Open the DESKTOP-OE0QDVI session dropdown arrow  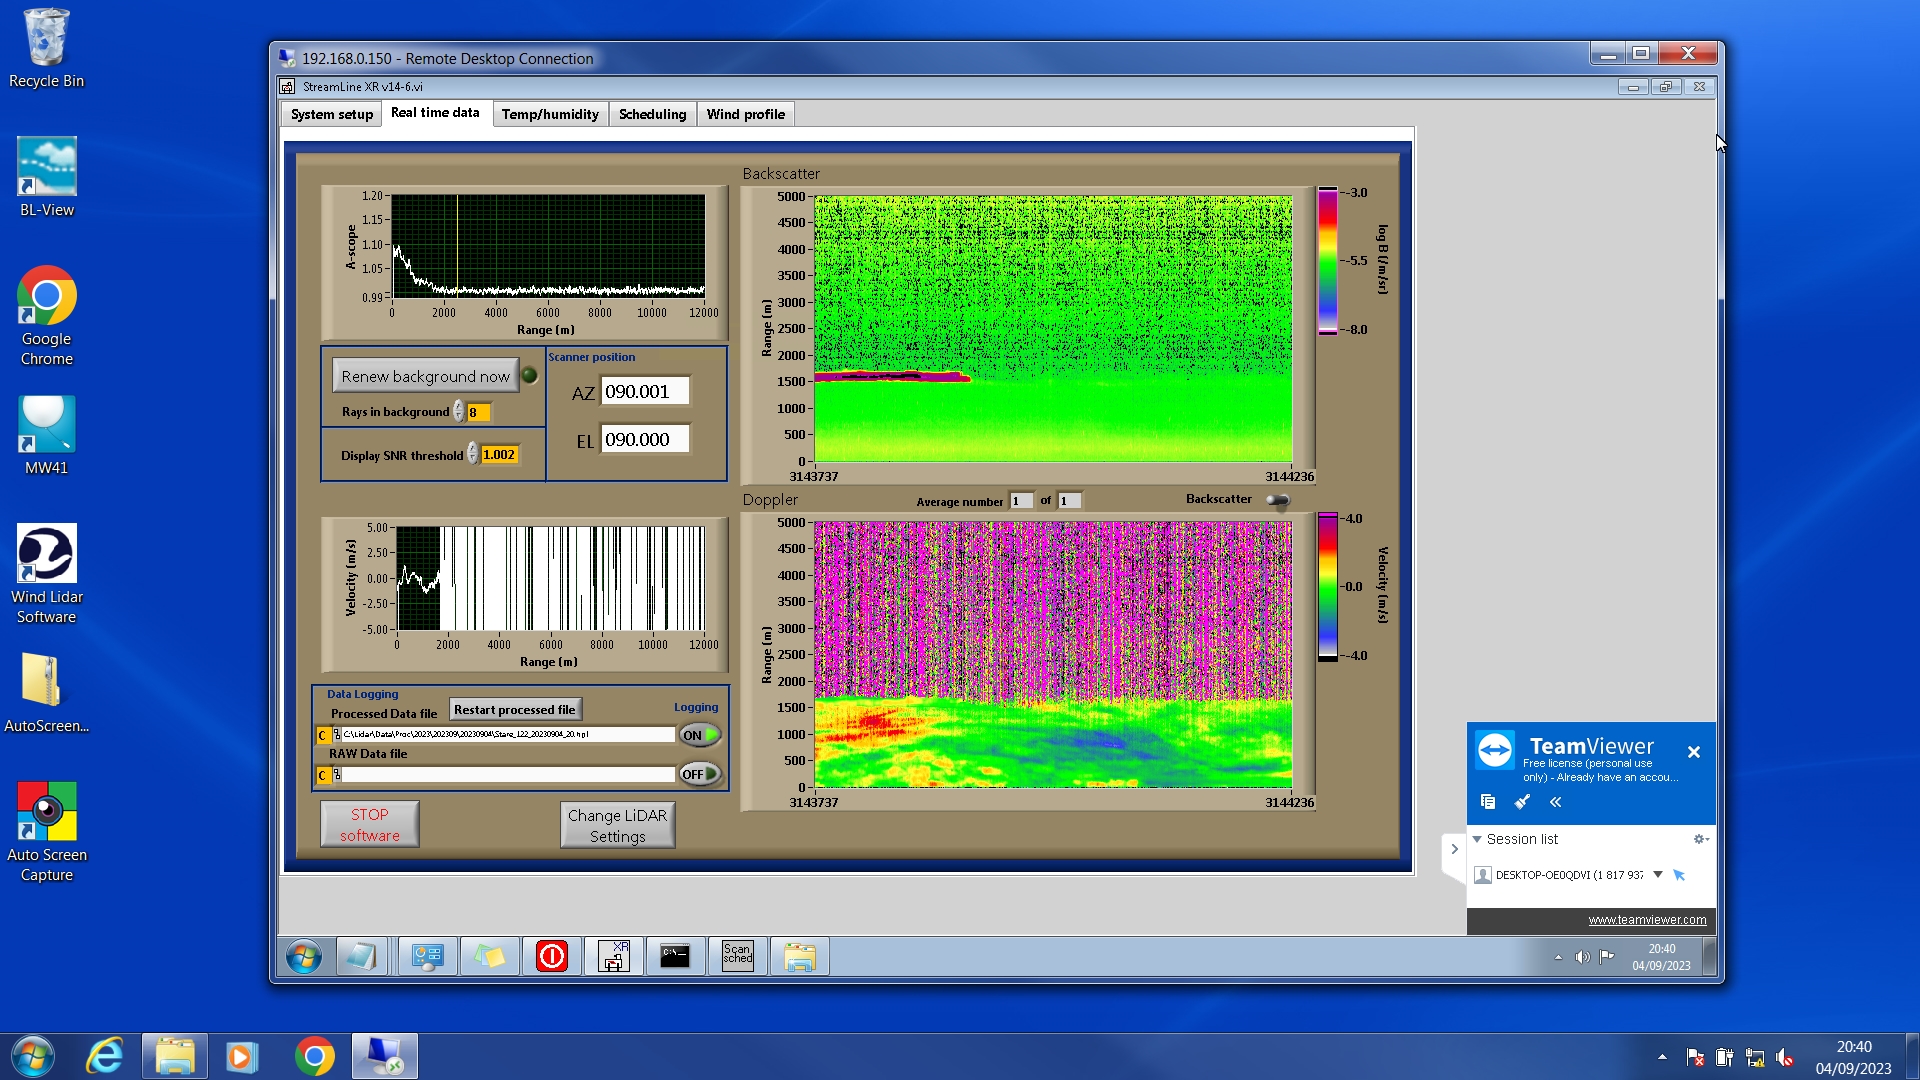point(1658,875)
